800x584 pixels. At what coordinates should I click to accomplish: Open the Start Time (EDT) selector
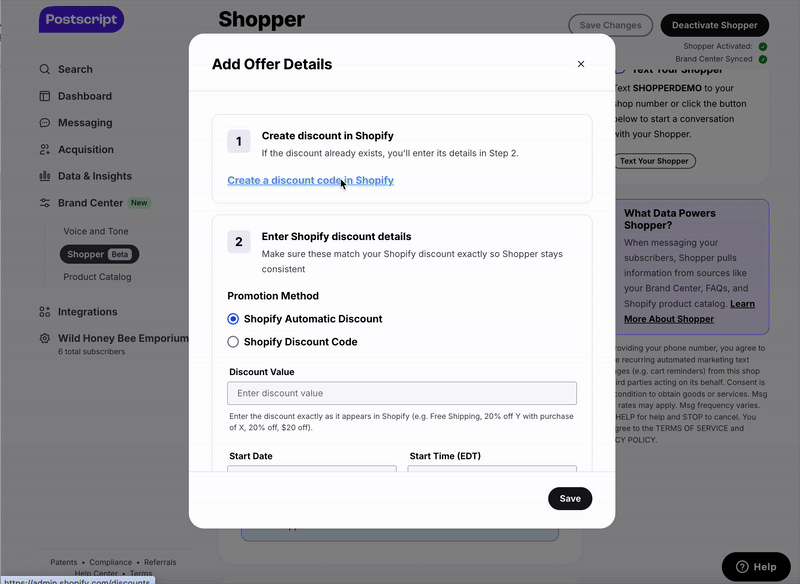coord(491,472)
